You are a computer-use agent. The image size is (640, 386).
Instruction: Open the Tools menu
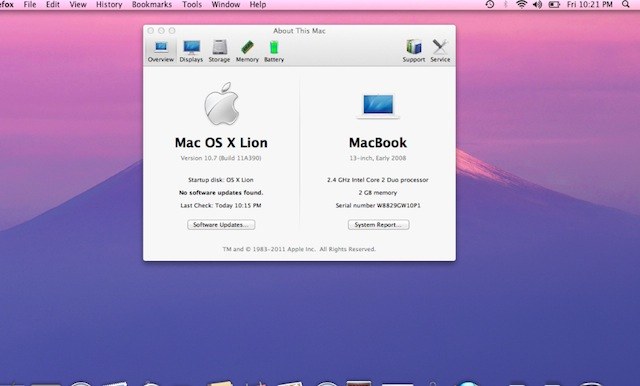coord(192,4)
